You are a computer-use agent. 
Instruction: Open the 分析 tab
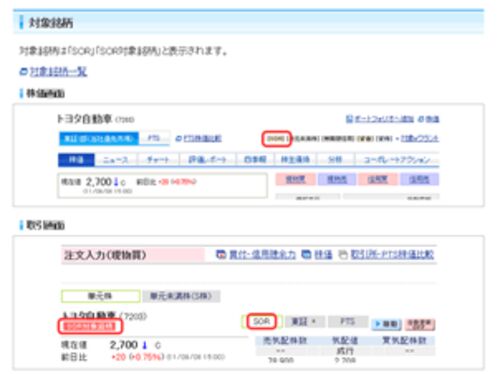point(335,160)
